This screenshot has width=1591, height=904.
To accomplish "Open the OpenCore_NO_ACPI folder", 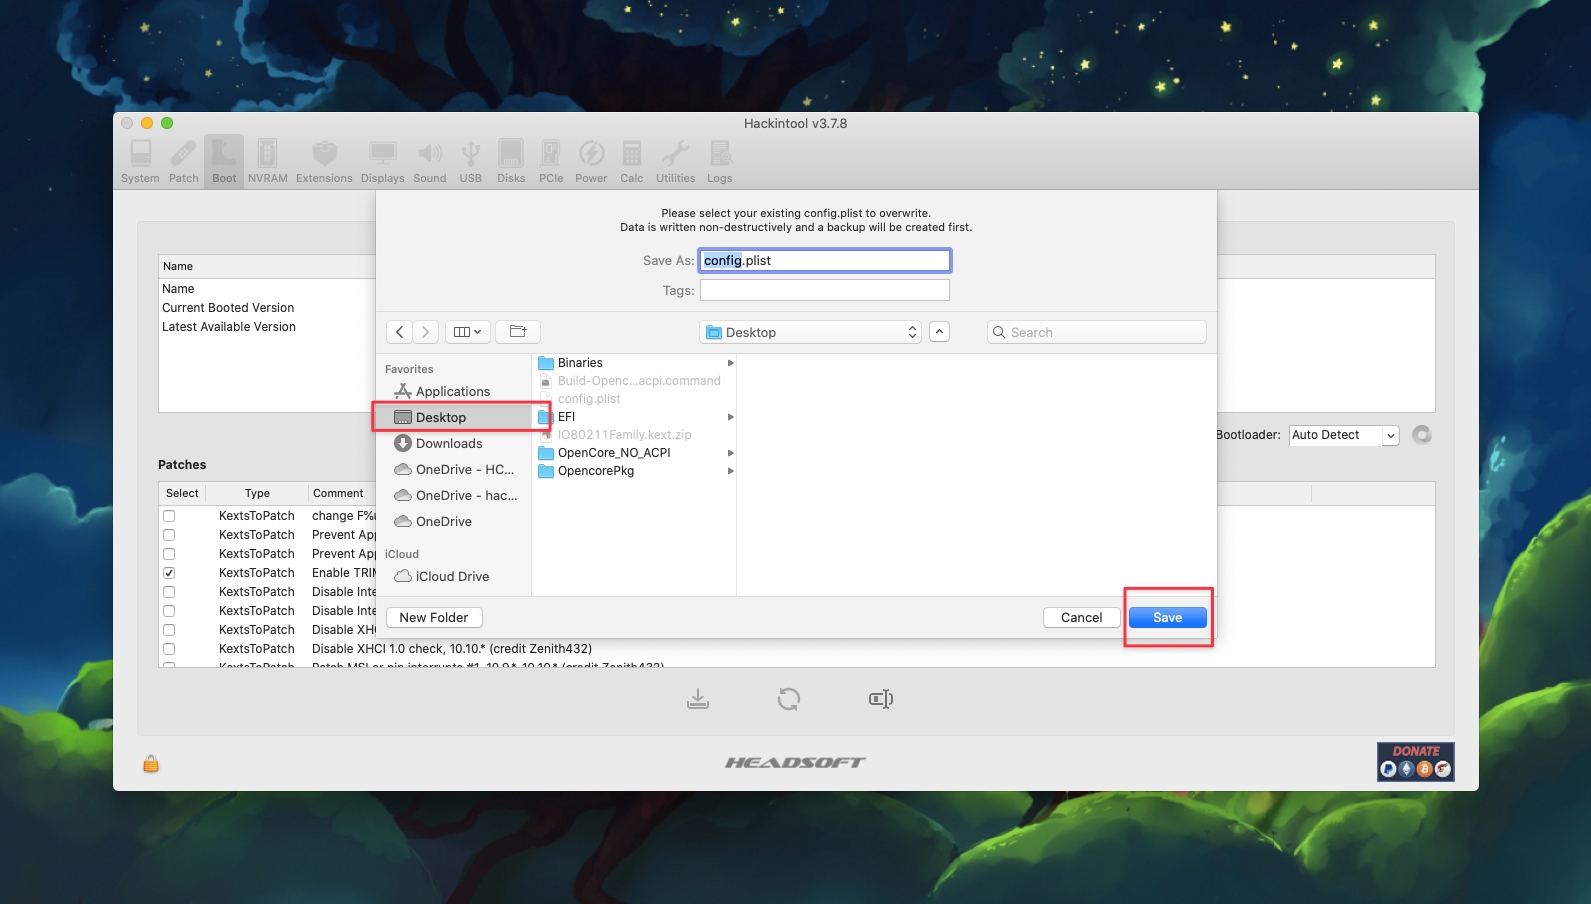I will coord(614,453).
